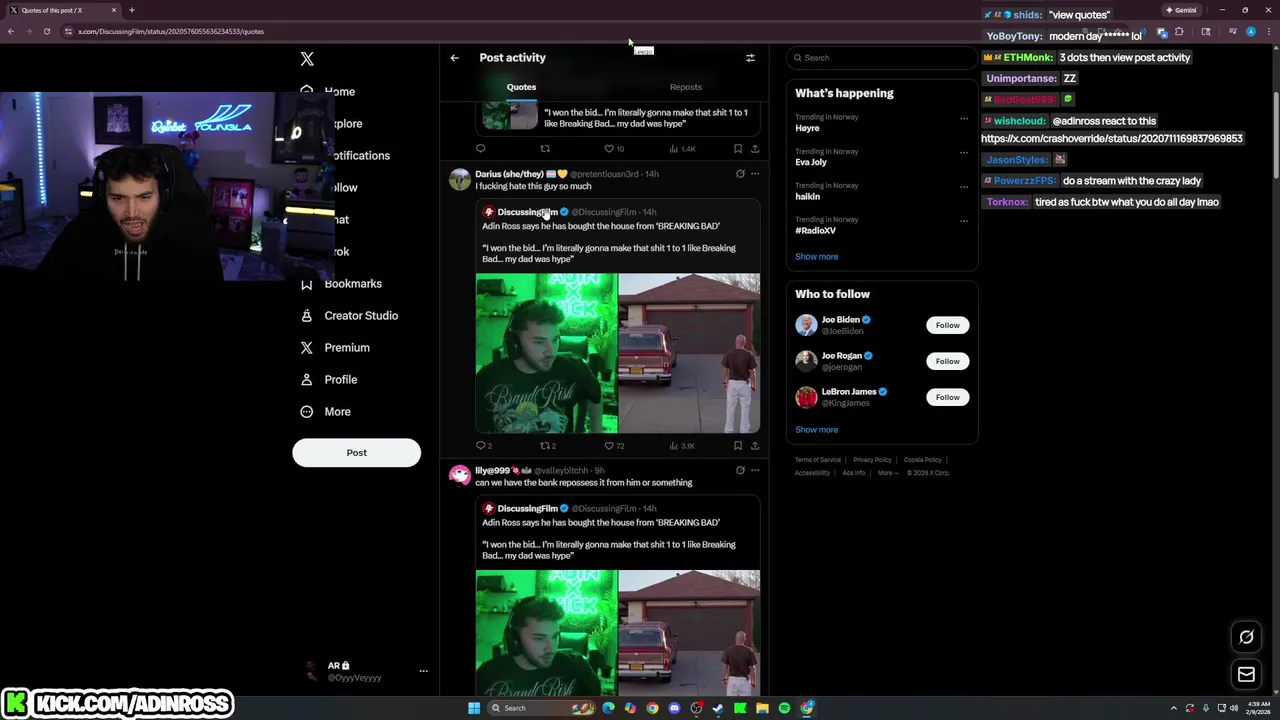Image resolution: width=1280 pixels, height=720 pixels.
Task: Repost the top post
Action: [x=545, y=149]
